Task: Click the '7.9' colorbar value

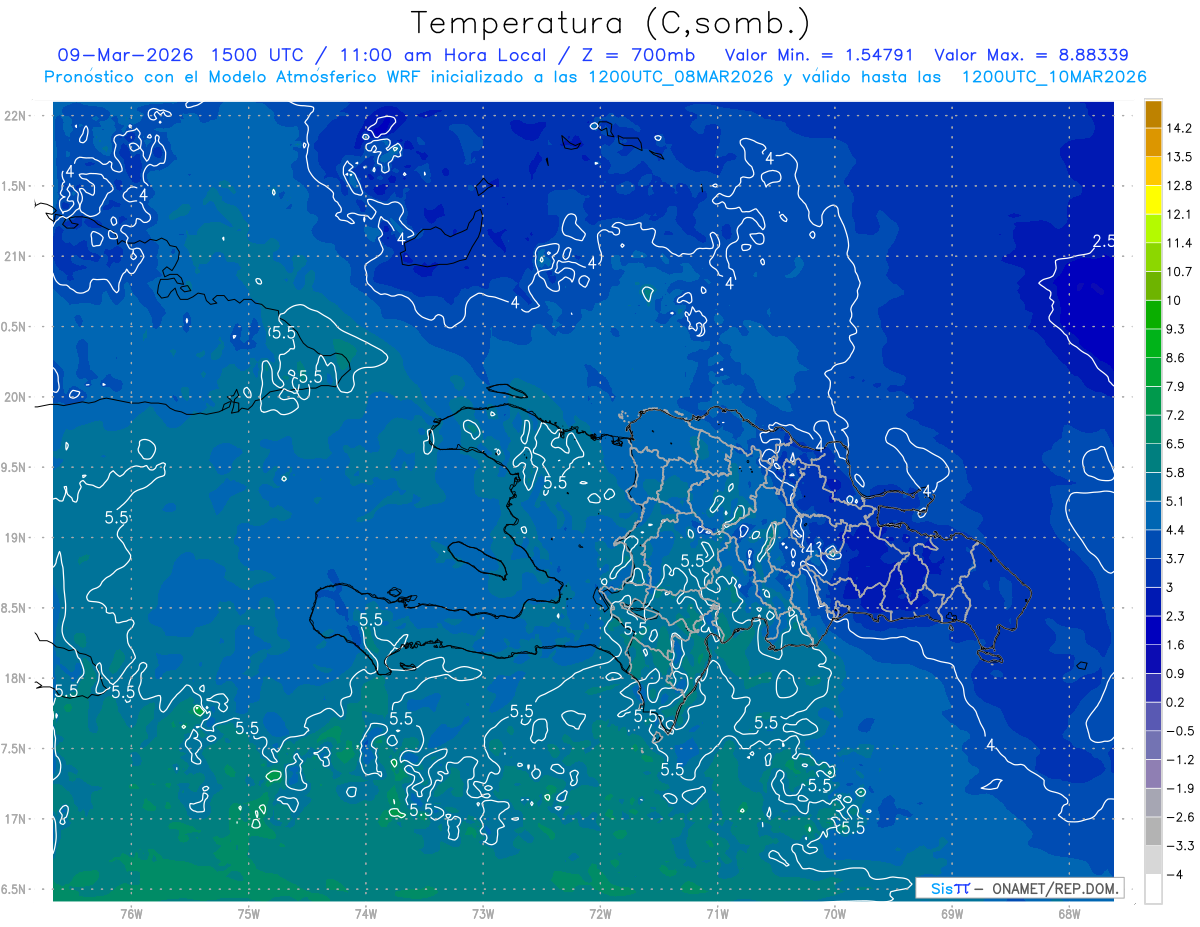Action: click(x=1176, y=386)
